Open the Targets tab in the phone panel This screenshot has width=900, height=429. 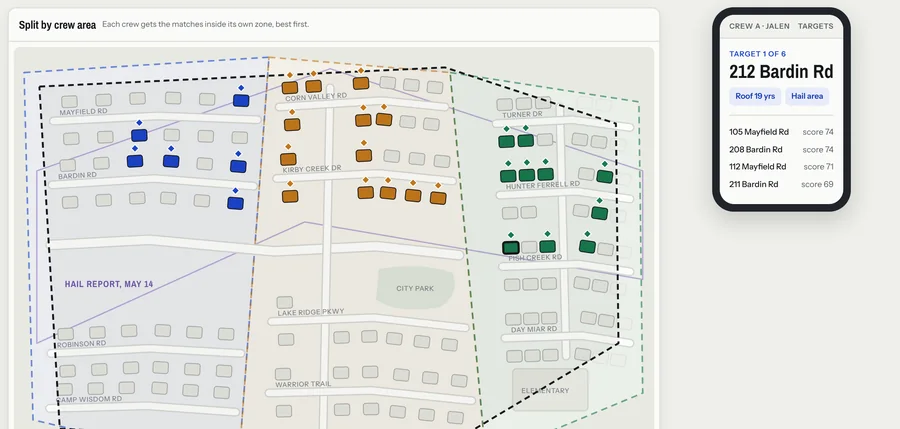coord(815,26)
